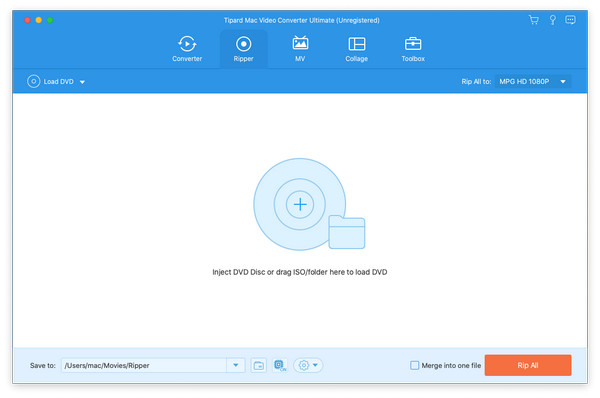Click the folder icon beside the disc
Viewport: 600px width, 398px height.
click(x=347, y=232)
